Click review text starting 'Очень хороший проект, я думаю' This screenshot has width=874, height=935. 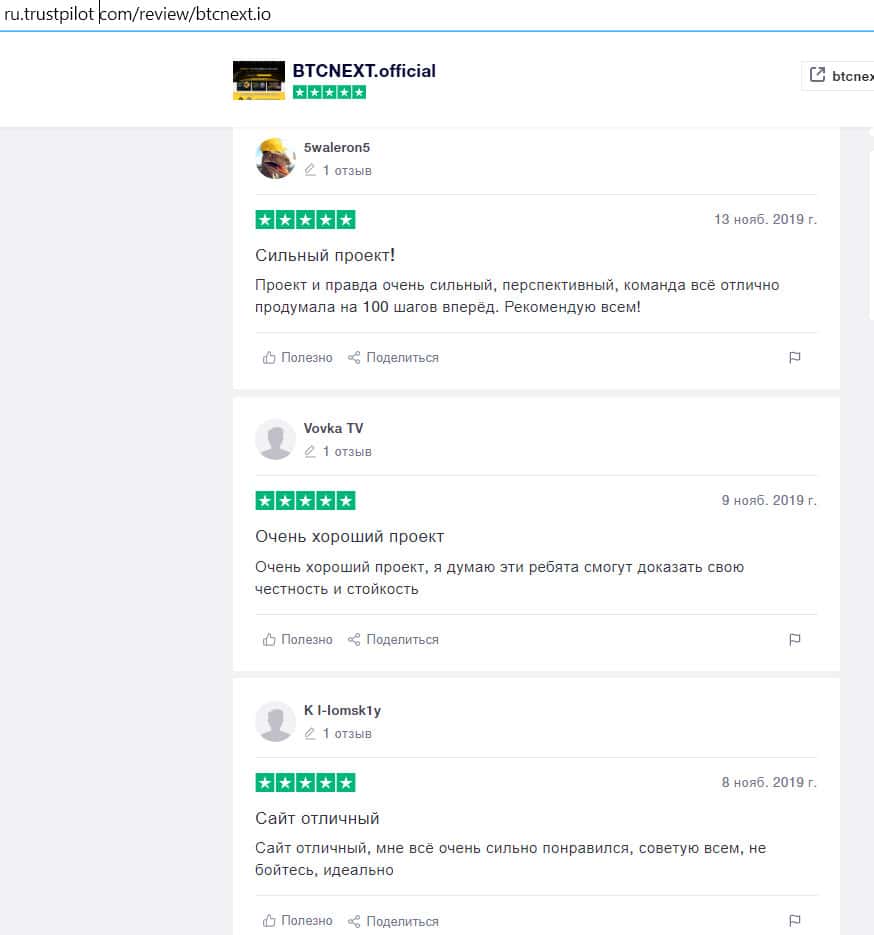[500, 578]
